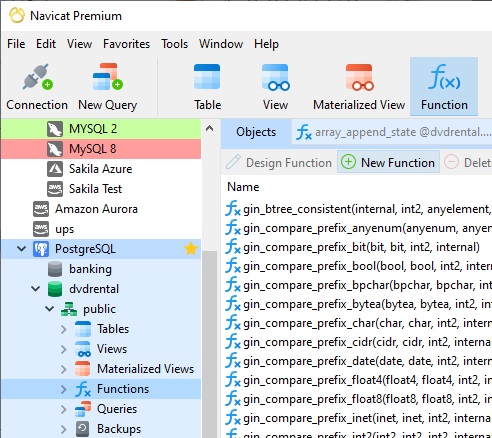Screen dimensions: 492x438
Task: Click fx icon of gin_compare_prefix_bit
Action: (x=233, y=247)
